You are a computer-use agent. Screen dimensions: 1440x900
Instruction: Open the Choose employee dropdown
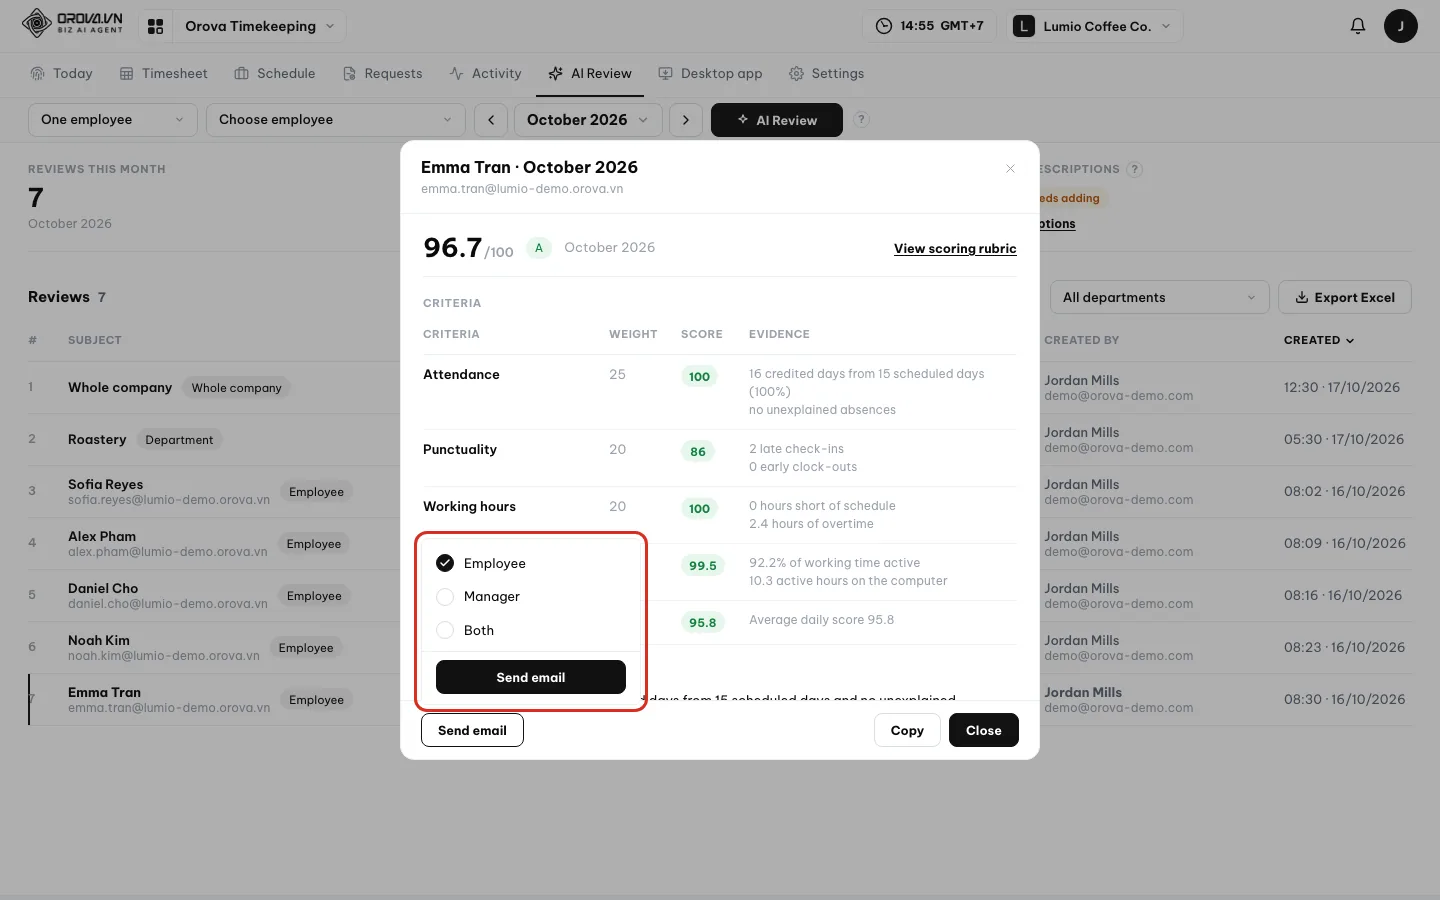336,120
